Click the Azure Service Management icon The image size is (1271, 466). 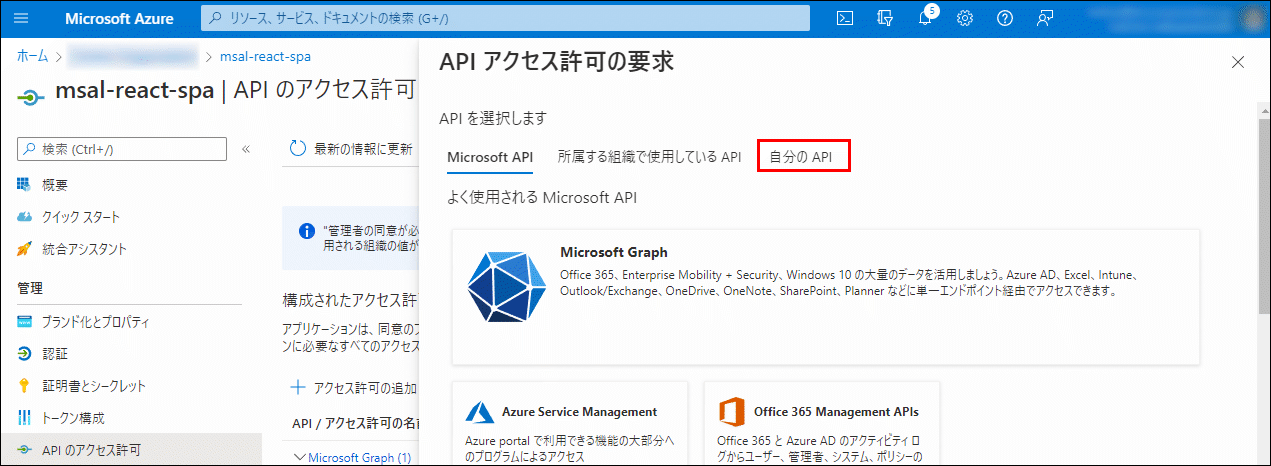[480, 412]
